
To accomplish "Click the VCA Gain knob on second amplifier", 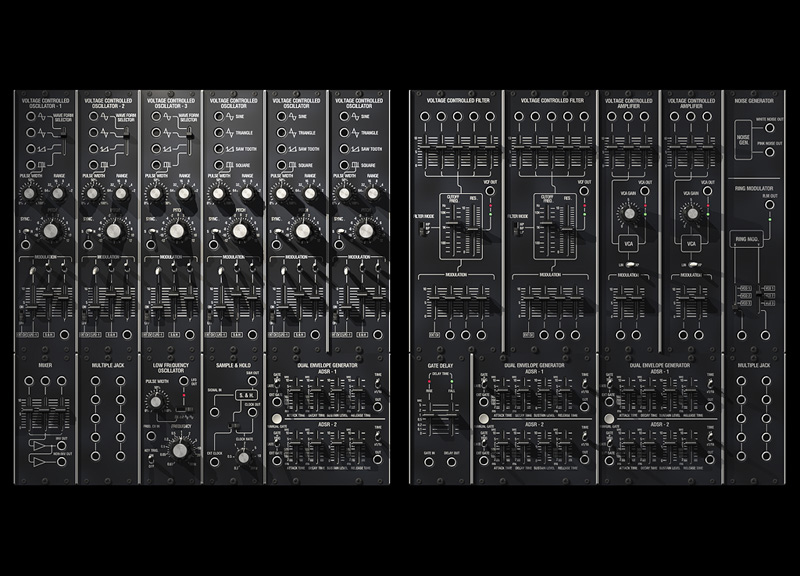I will coord(690,212).
